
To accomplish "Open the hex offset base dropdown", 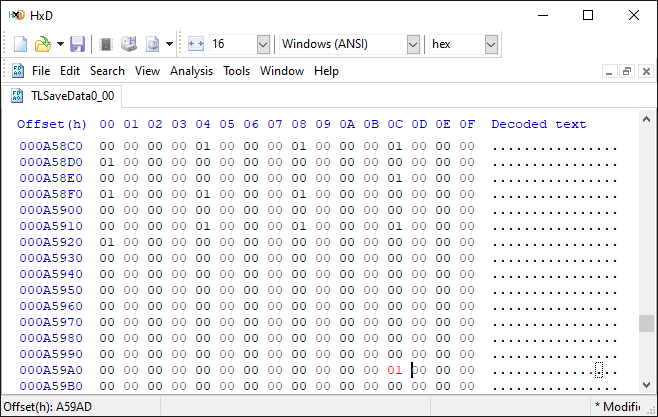I will click(x=491, y=44).
